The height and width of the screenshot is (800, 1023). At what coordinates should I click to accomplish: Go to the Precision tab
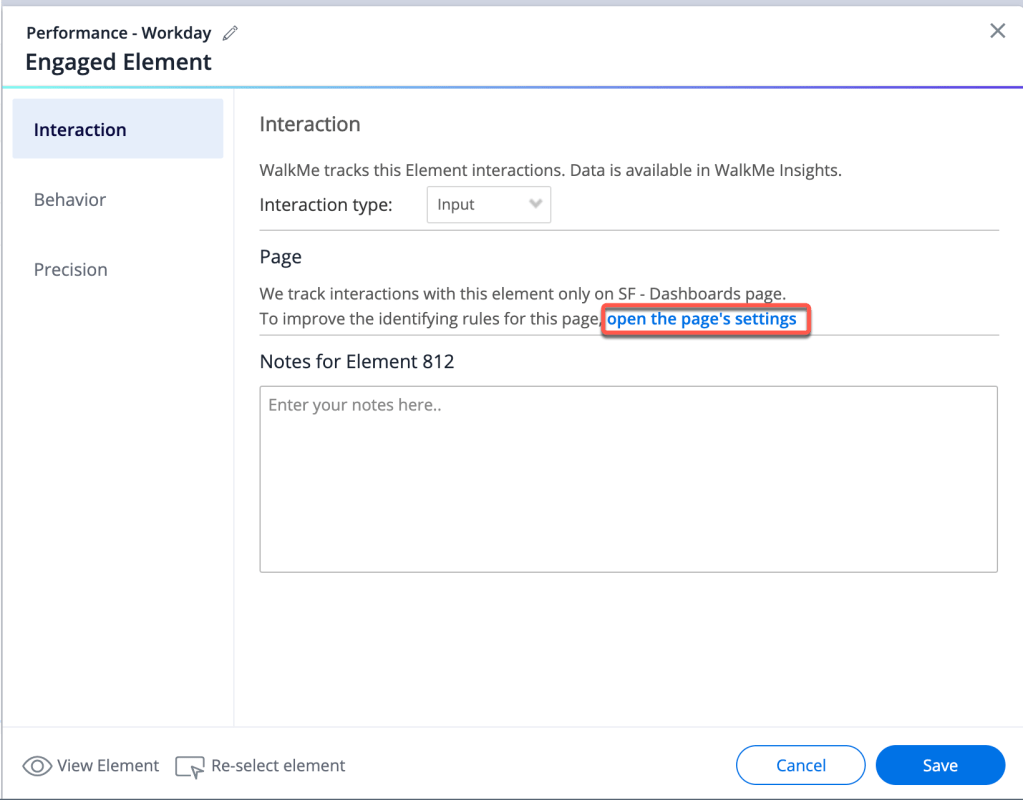click(71, 270)
